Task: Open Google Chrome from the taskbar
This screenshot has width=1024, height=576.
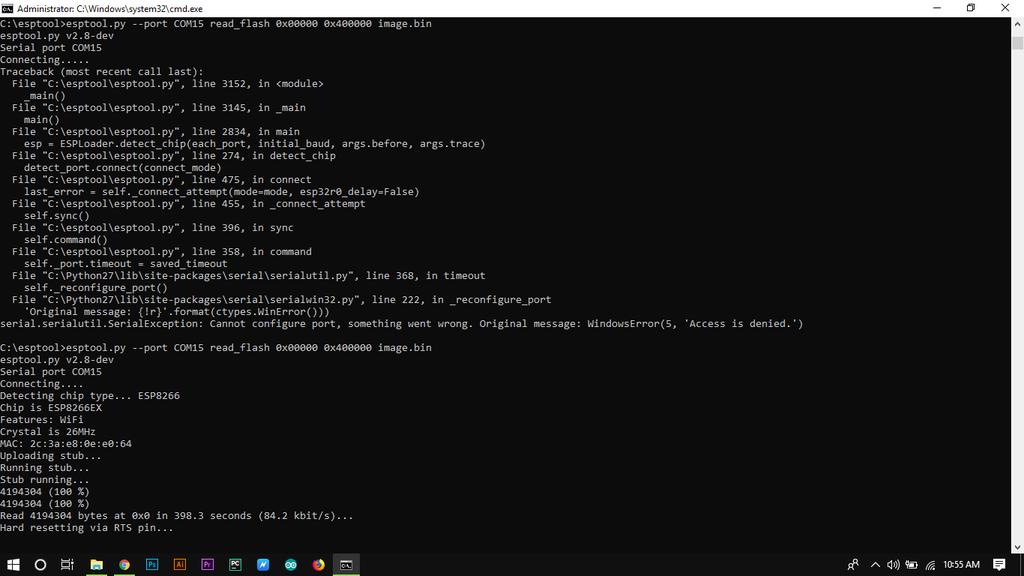Action: point(124,564)
